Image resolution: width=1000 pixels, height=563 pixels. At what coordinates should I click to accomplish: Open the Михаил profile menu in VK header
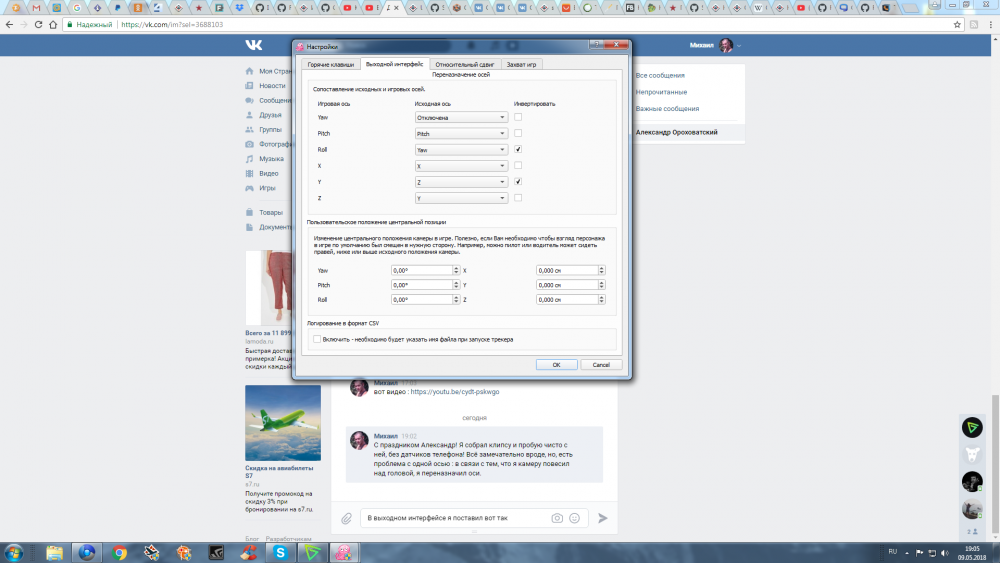tap(715, 45)
